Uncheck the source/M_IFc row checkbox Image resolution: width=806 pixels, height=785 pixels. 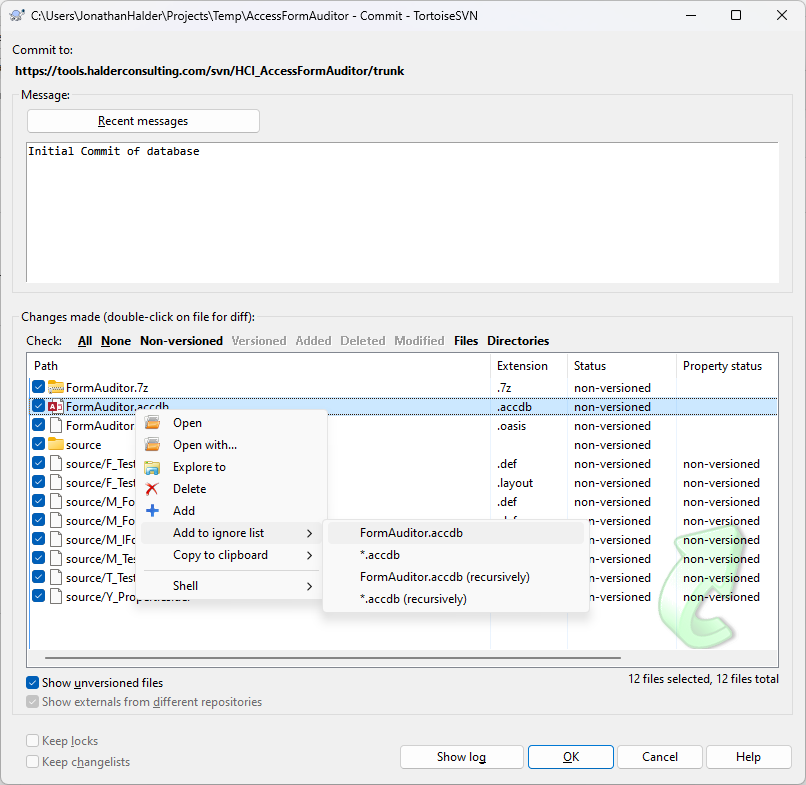(39, 539)
